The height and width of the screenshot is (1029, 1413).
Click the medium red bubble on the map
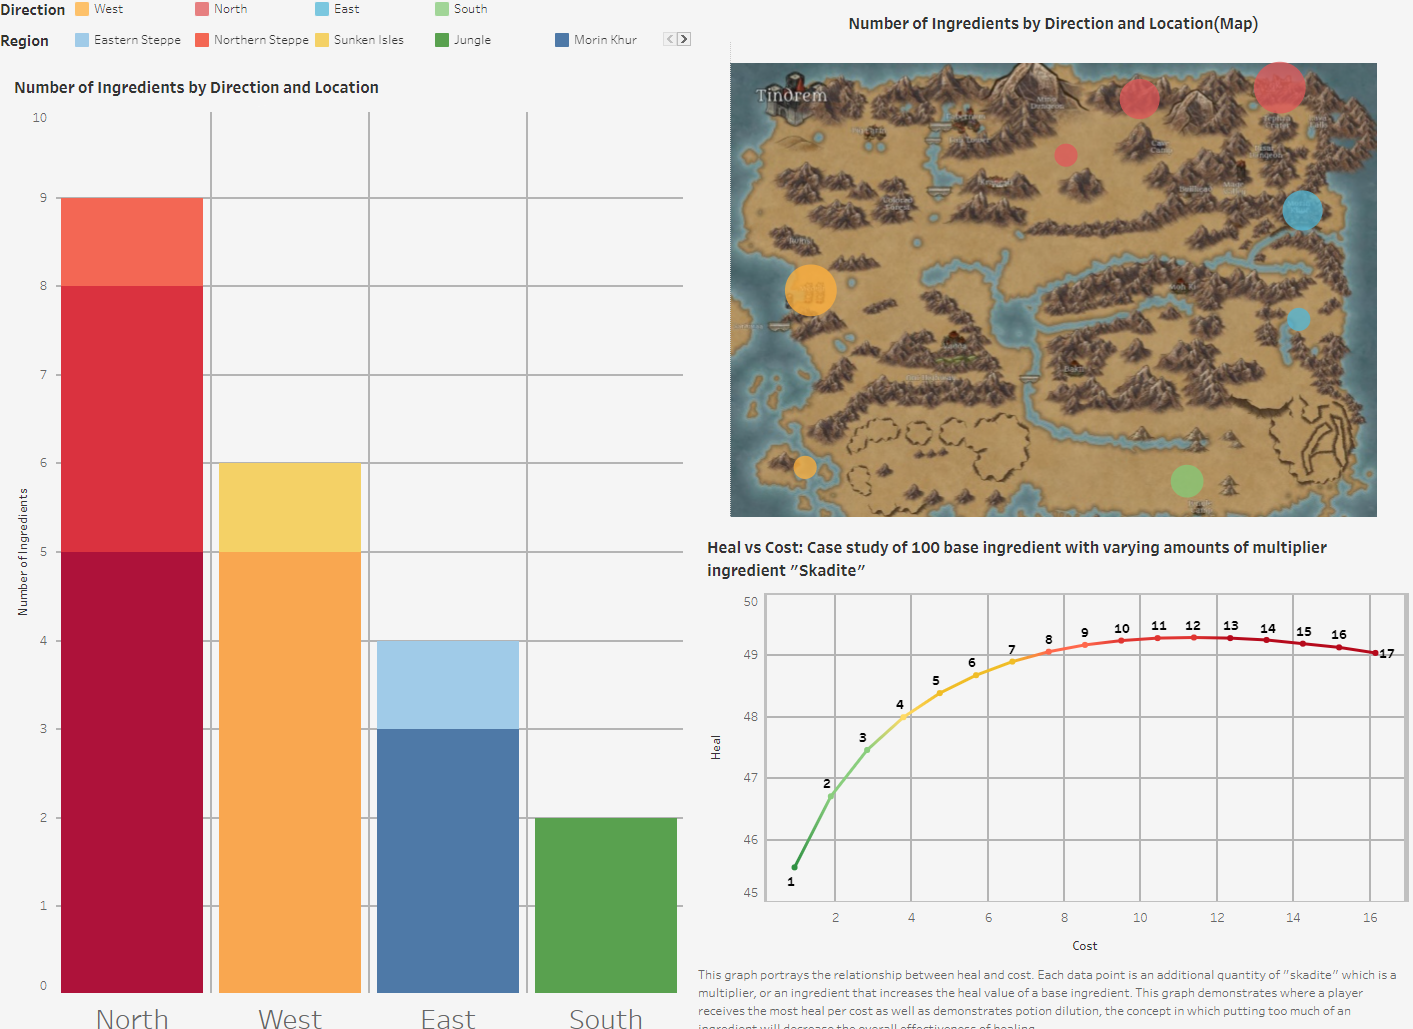[x=1139, y=98]
